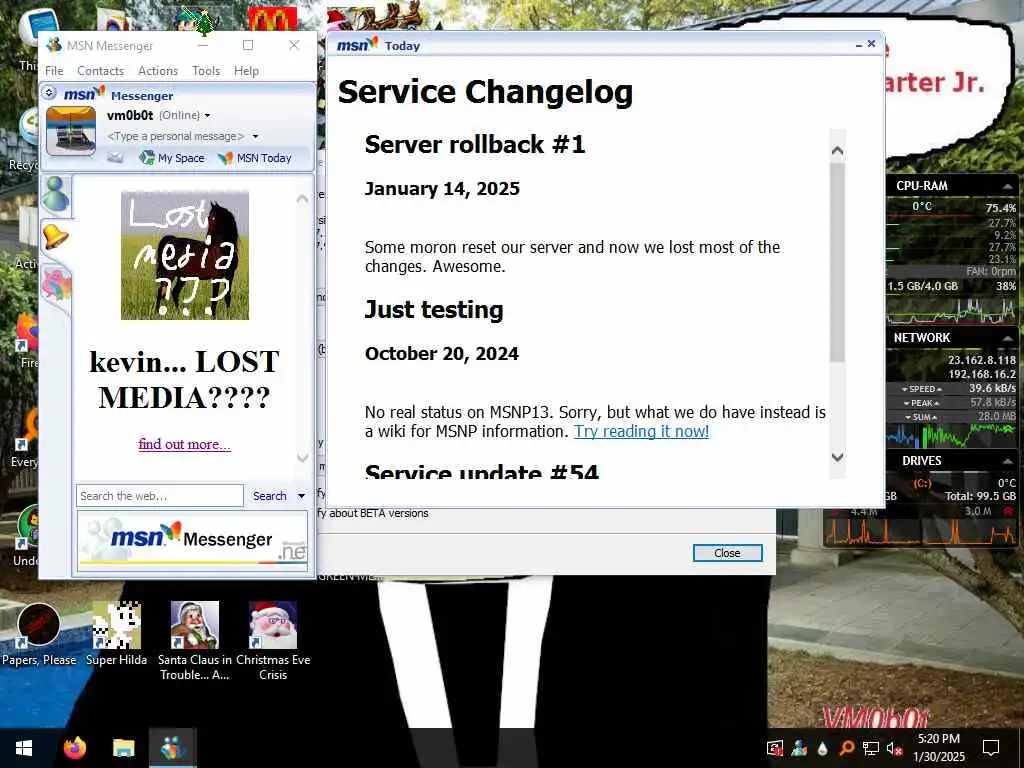Open the Super Hilda desktop shortcut
The height and width of the screenshot is (768, 1024).
116,635
